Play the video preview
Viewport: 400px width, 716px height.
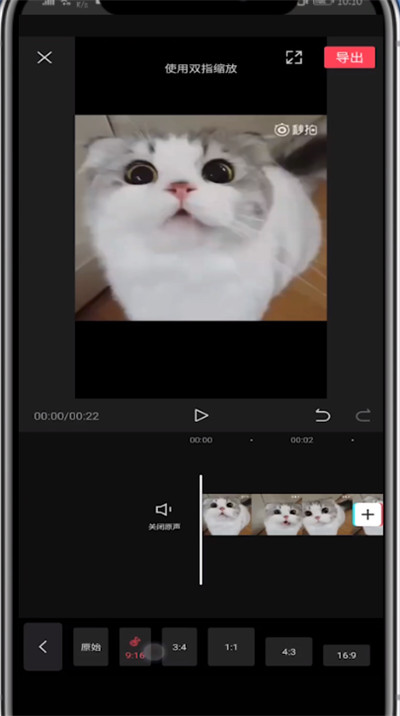[201, 415]
